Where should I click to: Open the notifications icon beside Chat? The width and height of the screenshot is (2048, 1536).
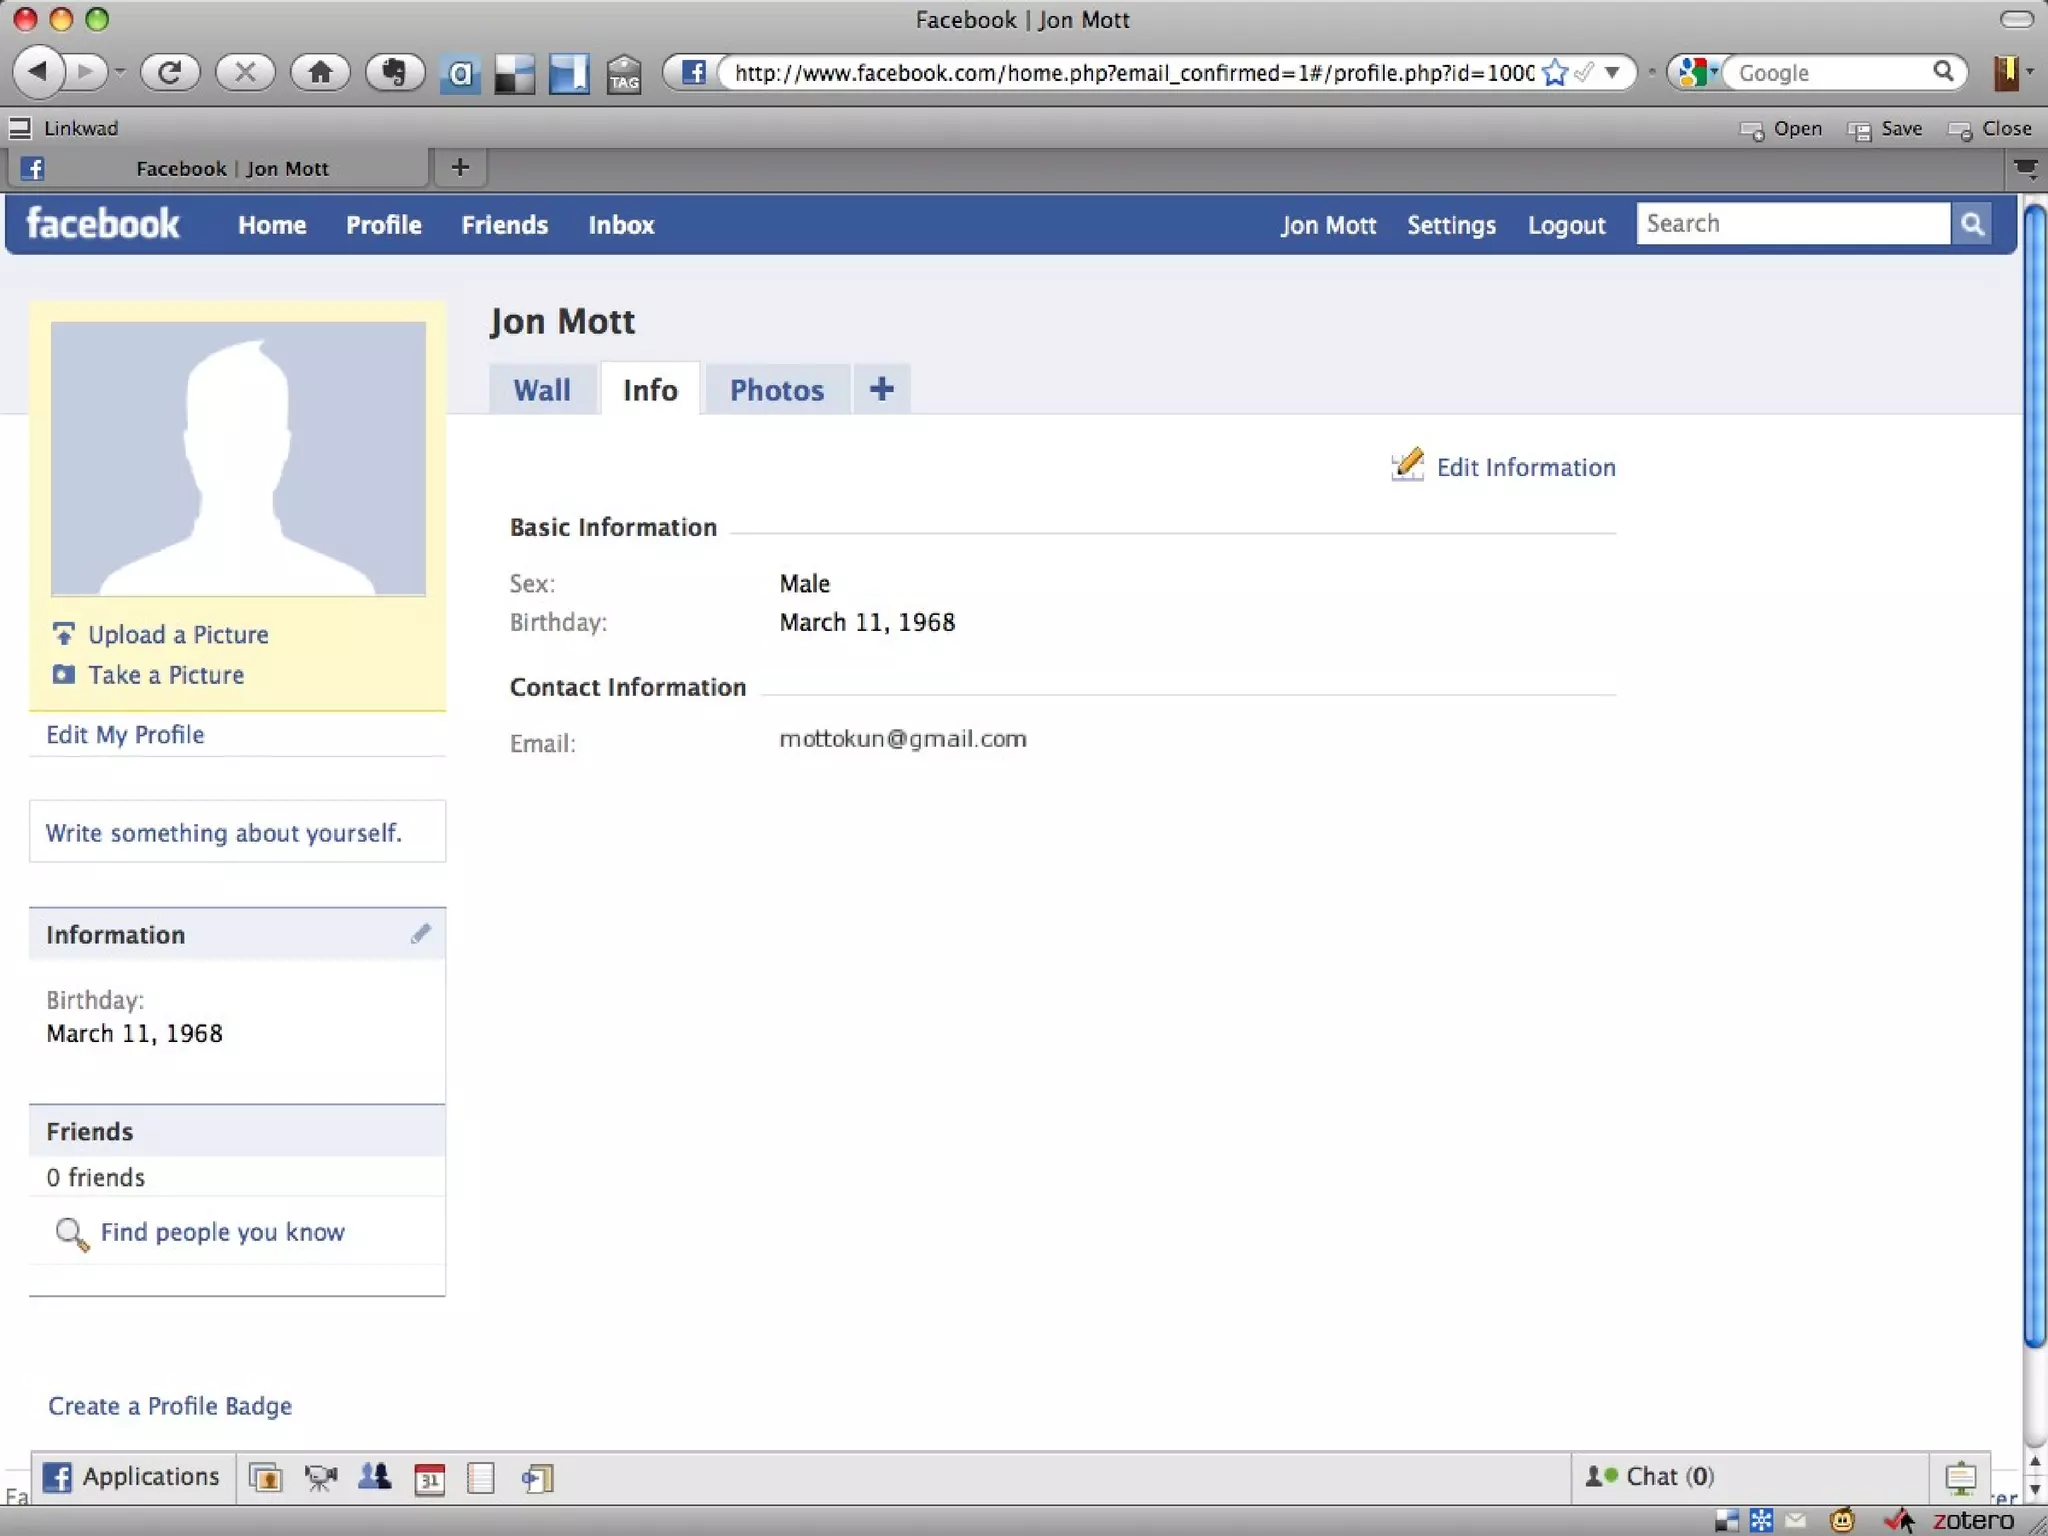1960,1477
